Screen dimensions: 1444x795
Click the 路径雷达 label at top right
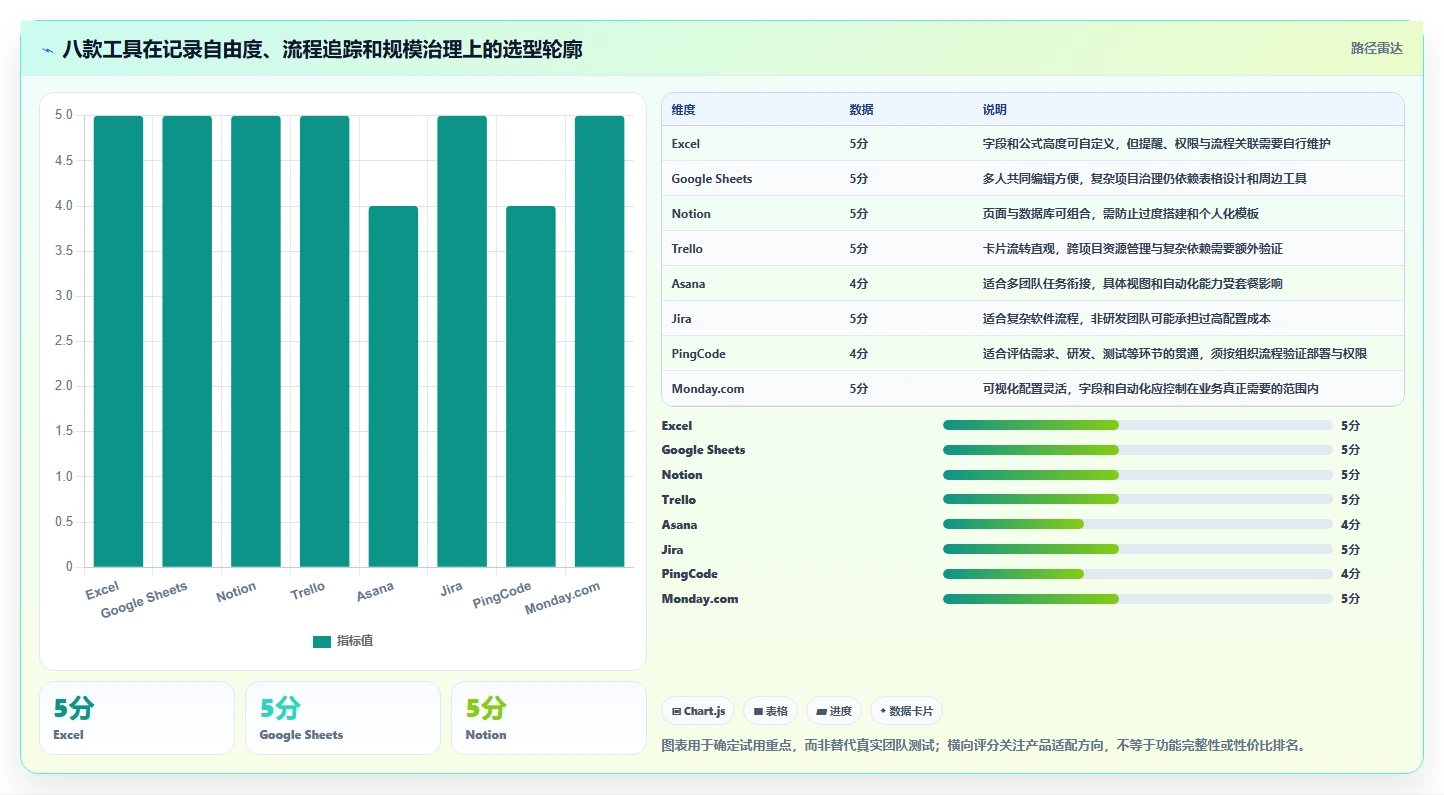pos(1377,48)
